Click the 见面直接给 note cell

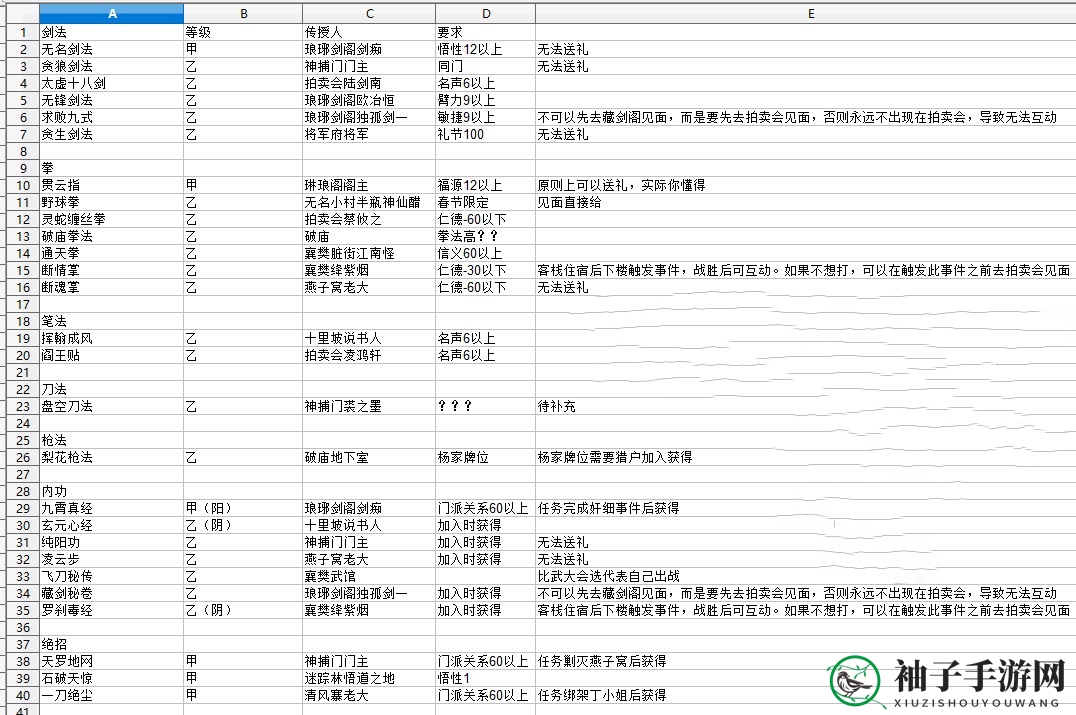[x=806, y=202]
